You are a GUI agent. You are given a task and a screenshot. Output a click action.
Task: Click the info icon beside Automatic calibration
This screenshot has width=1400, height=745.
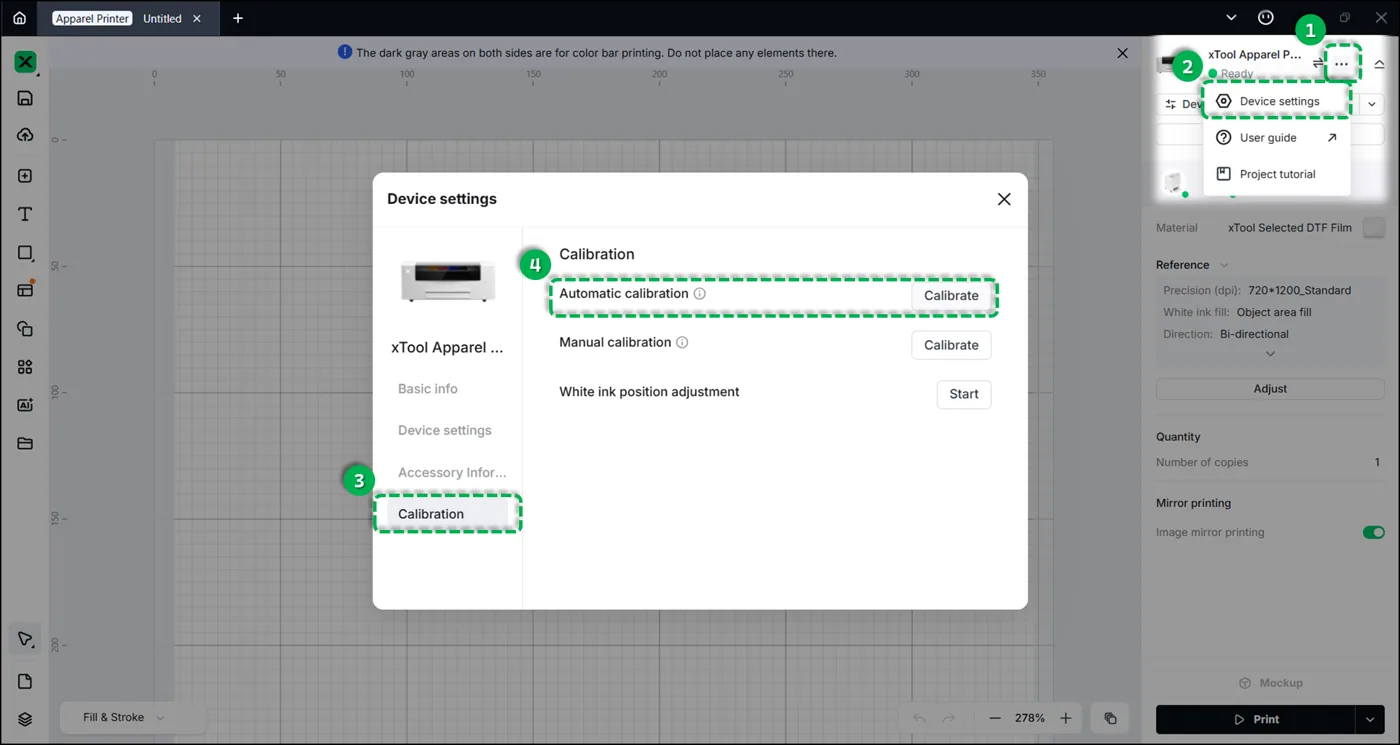pyautogui.click(x=700, y=294)
